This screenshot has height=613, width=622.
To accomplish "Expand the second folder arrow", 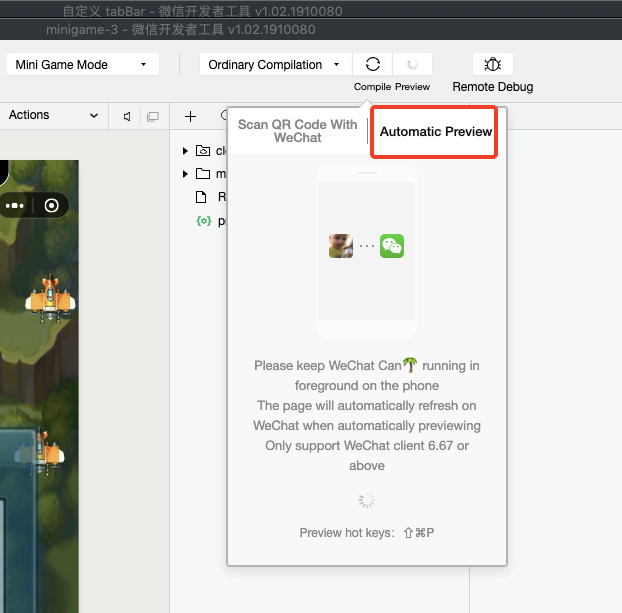I will 185,174.
